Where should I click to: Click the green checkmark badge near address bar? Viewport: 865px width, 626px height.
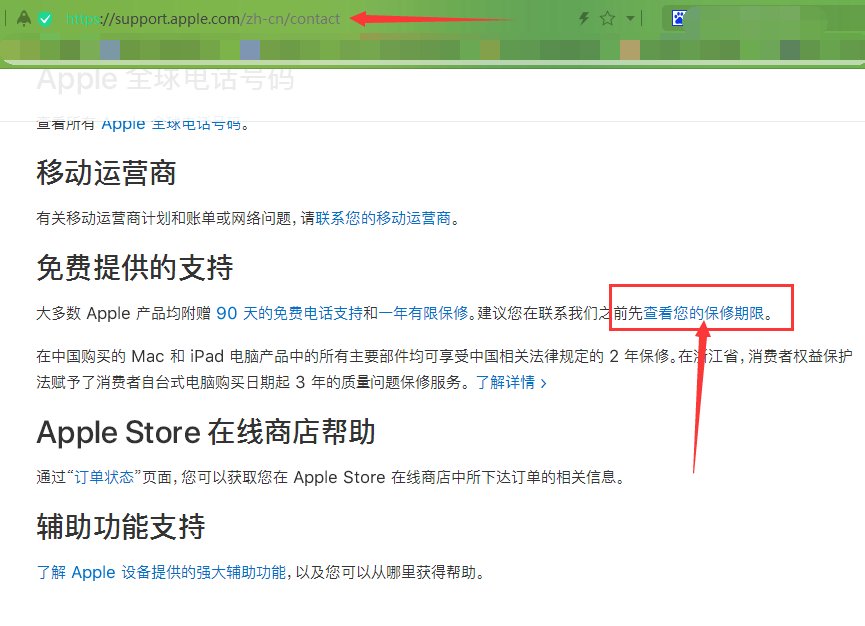coord(45,17)
